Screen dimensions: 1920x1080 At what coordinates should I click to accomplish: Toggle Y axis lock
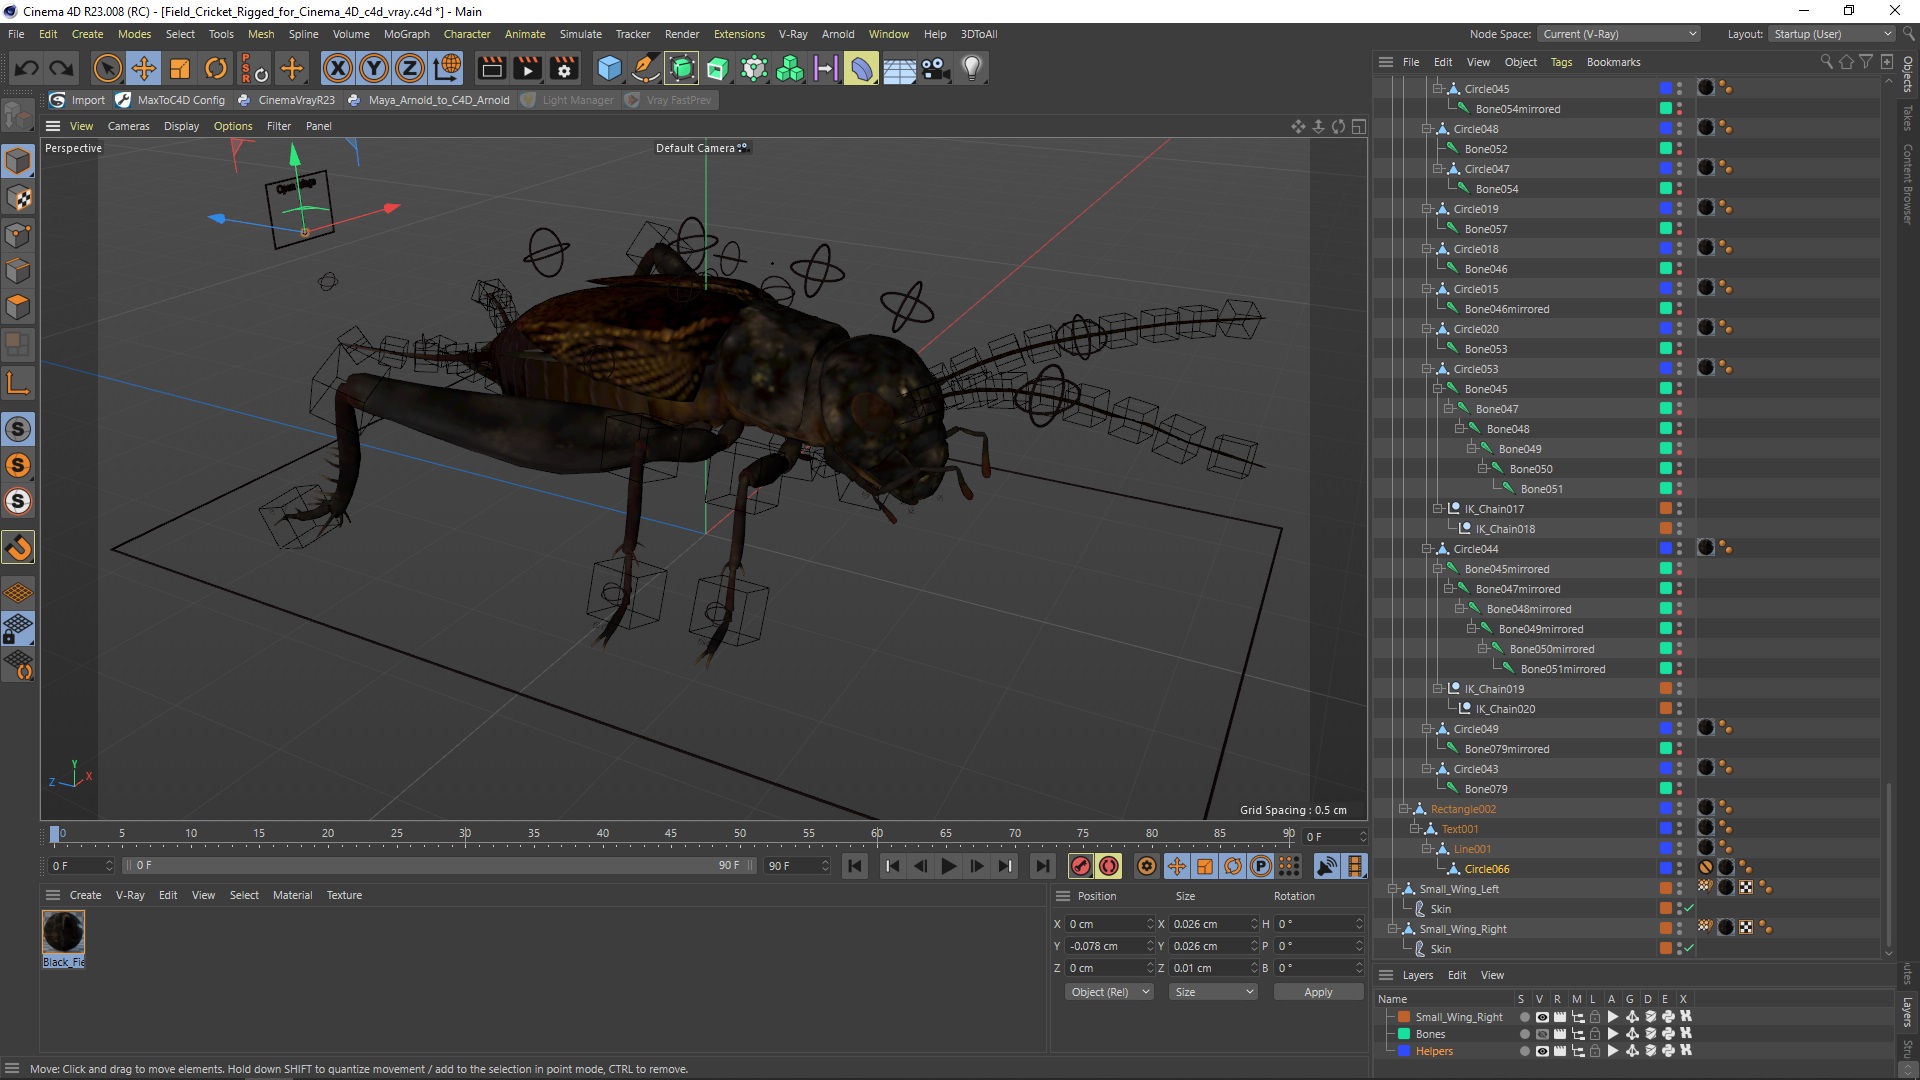tap(374, 68)
